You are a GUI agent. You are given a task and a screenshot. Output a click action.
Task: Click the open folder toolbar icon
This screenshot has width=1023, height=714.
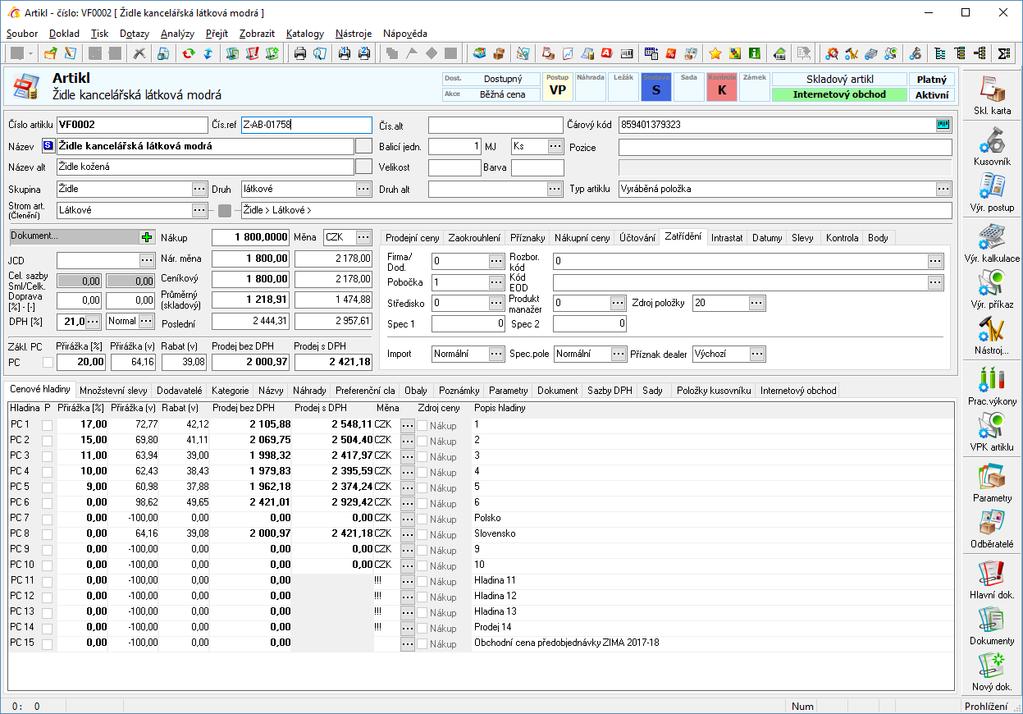point(50,54)
